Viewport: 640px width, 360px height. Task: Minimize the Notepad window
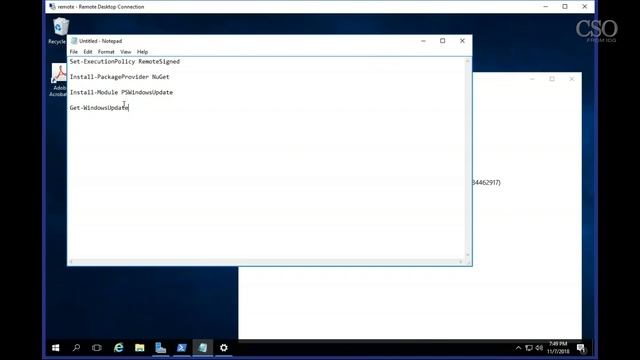tap(423, 41)
